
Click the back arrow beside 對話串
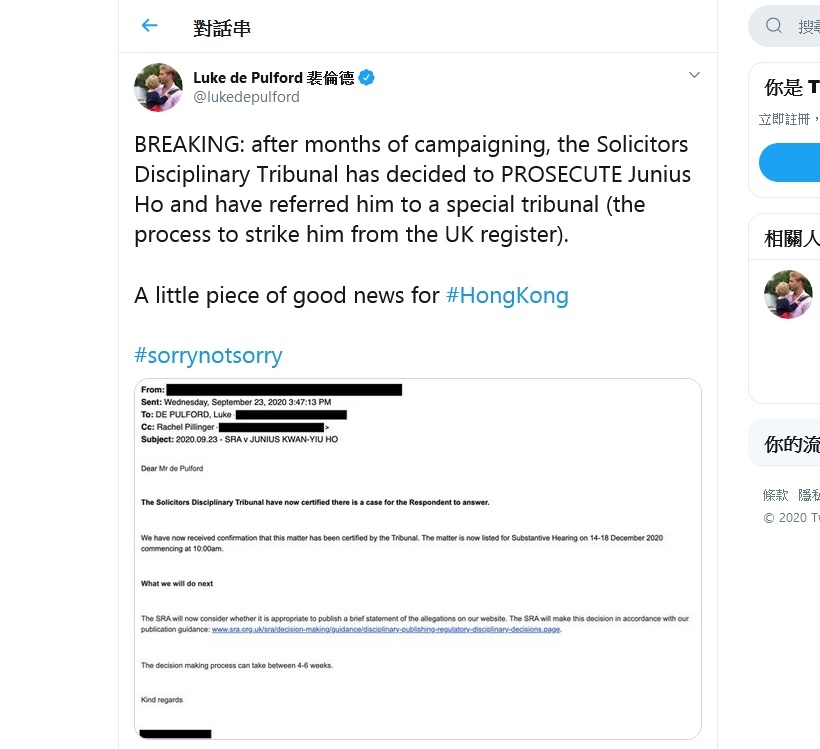tap(150, 26)
